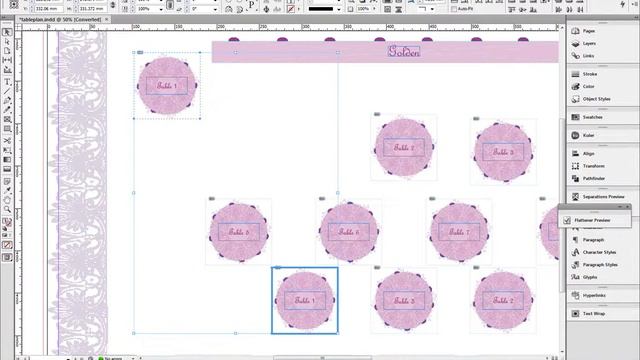Select the Table 5 circle graphic
Image resolution: width=640 pixels, height=360 pixels.
[x=239, y=232]
